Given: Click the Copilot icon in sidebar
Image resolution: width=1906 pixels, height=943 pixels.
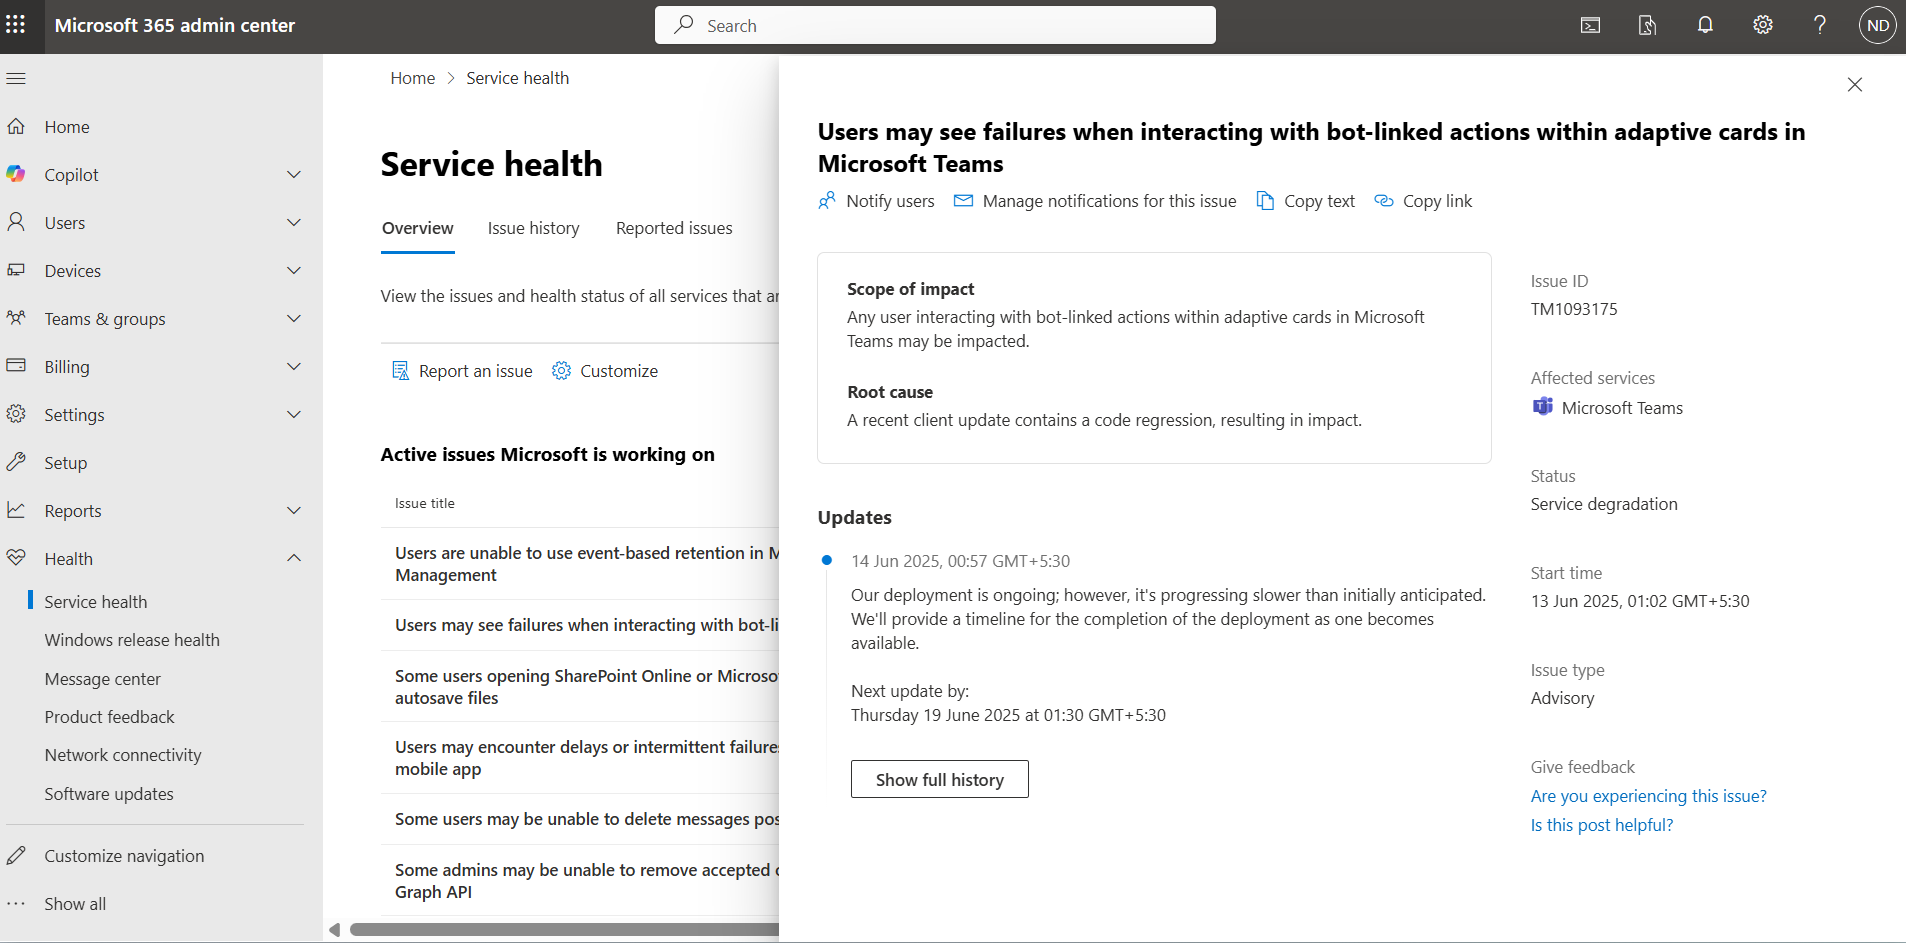Looking at the screenshot, I should (x=16, y=174).
